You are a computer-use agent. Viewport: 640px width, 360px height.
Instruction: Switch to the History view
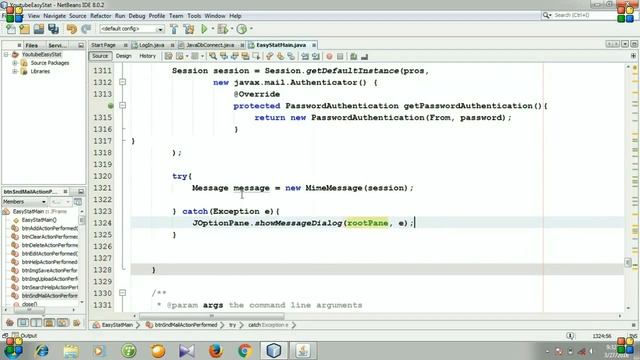147,56
